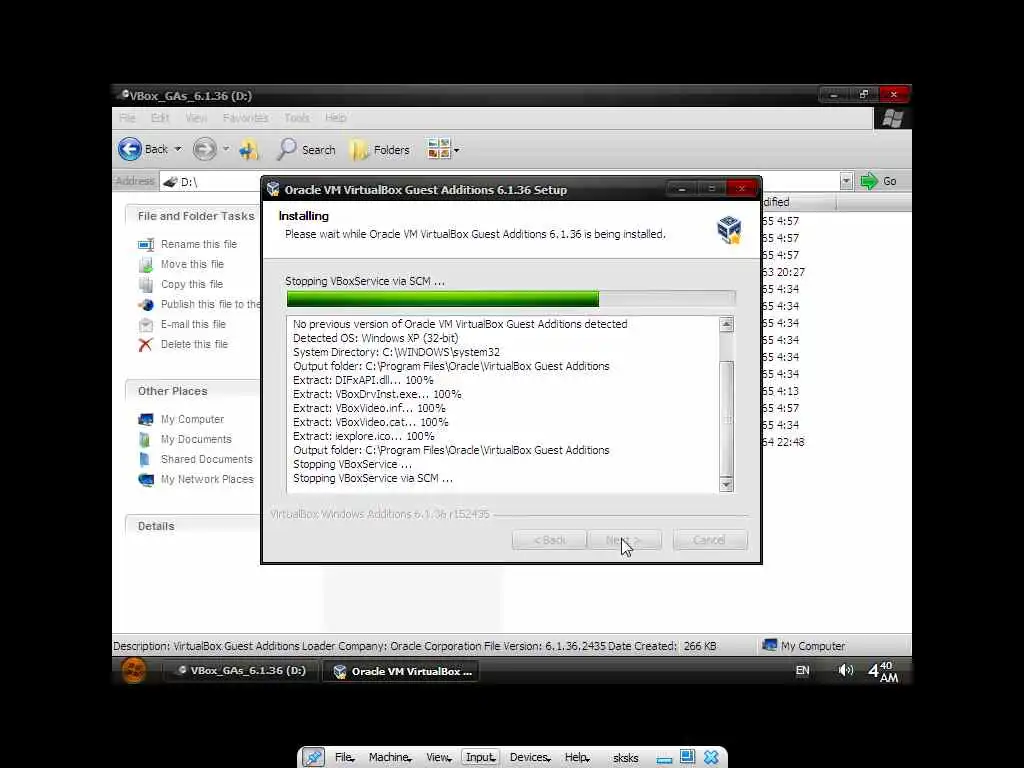1024x768 pixels.
Task: Minimize the VM using mini toolbar icon
Action: (664, 759)
